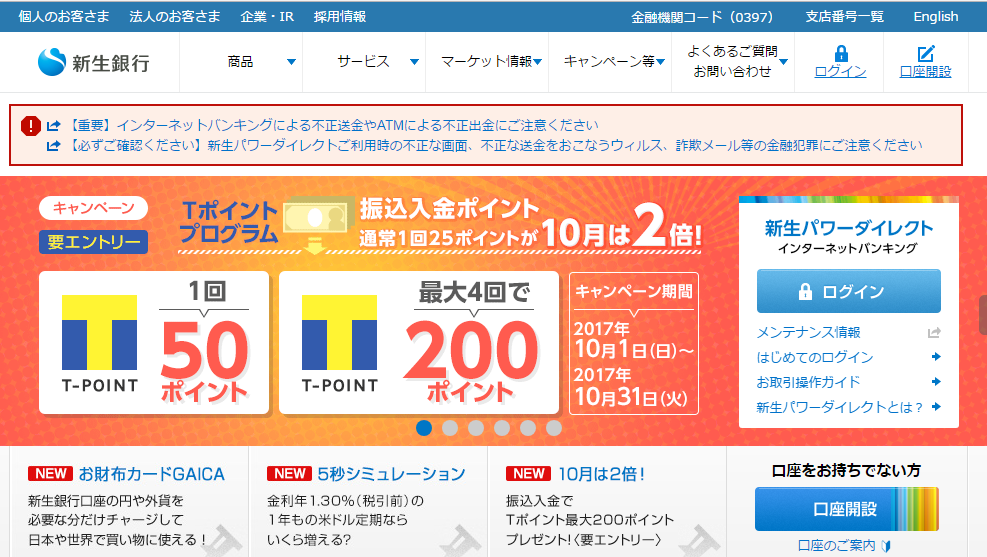Image resolution: width=987 pixels, height=557 pixels.
Task: Click the 200 point T-POINT logo card
Action: point(419,342)
